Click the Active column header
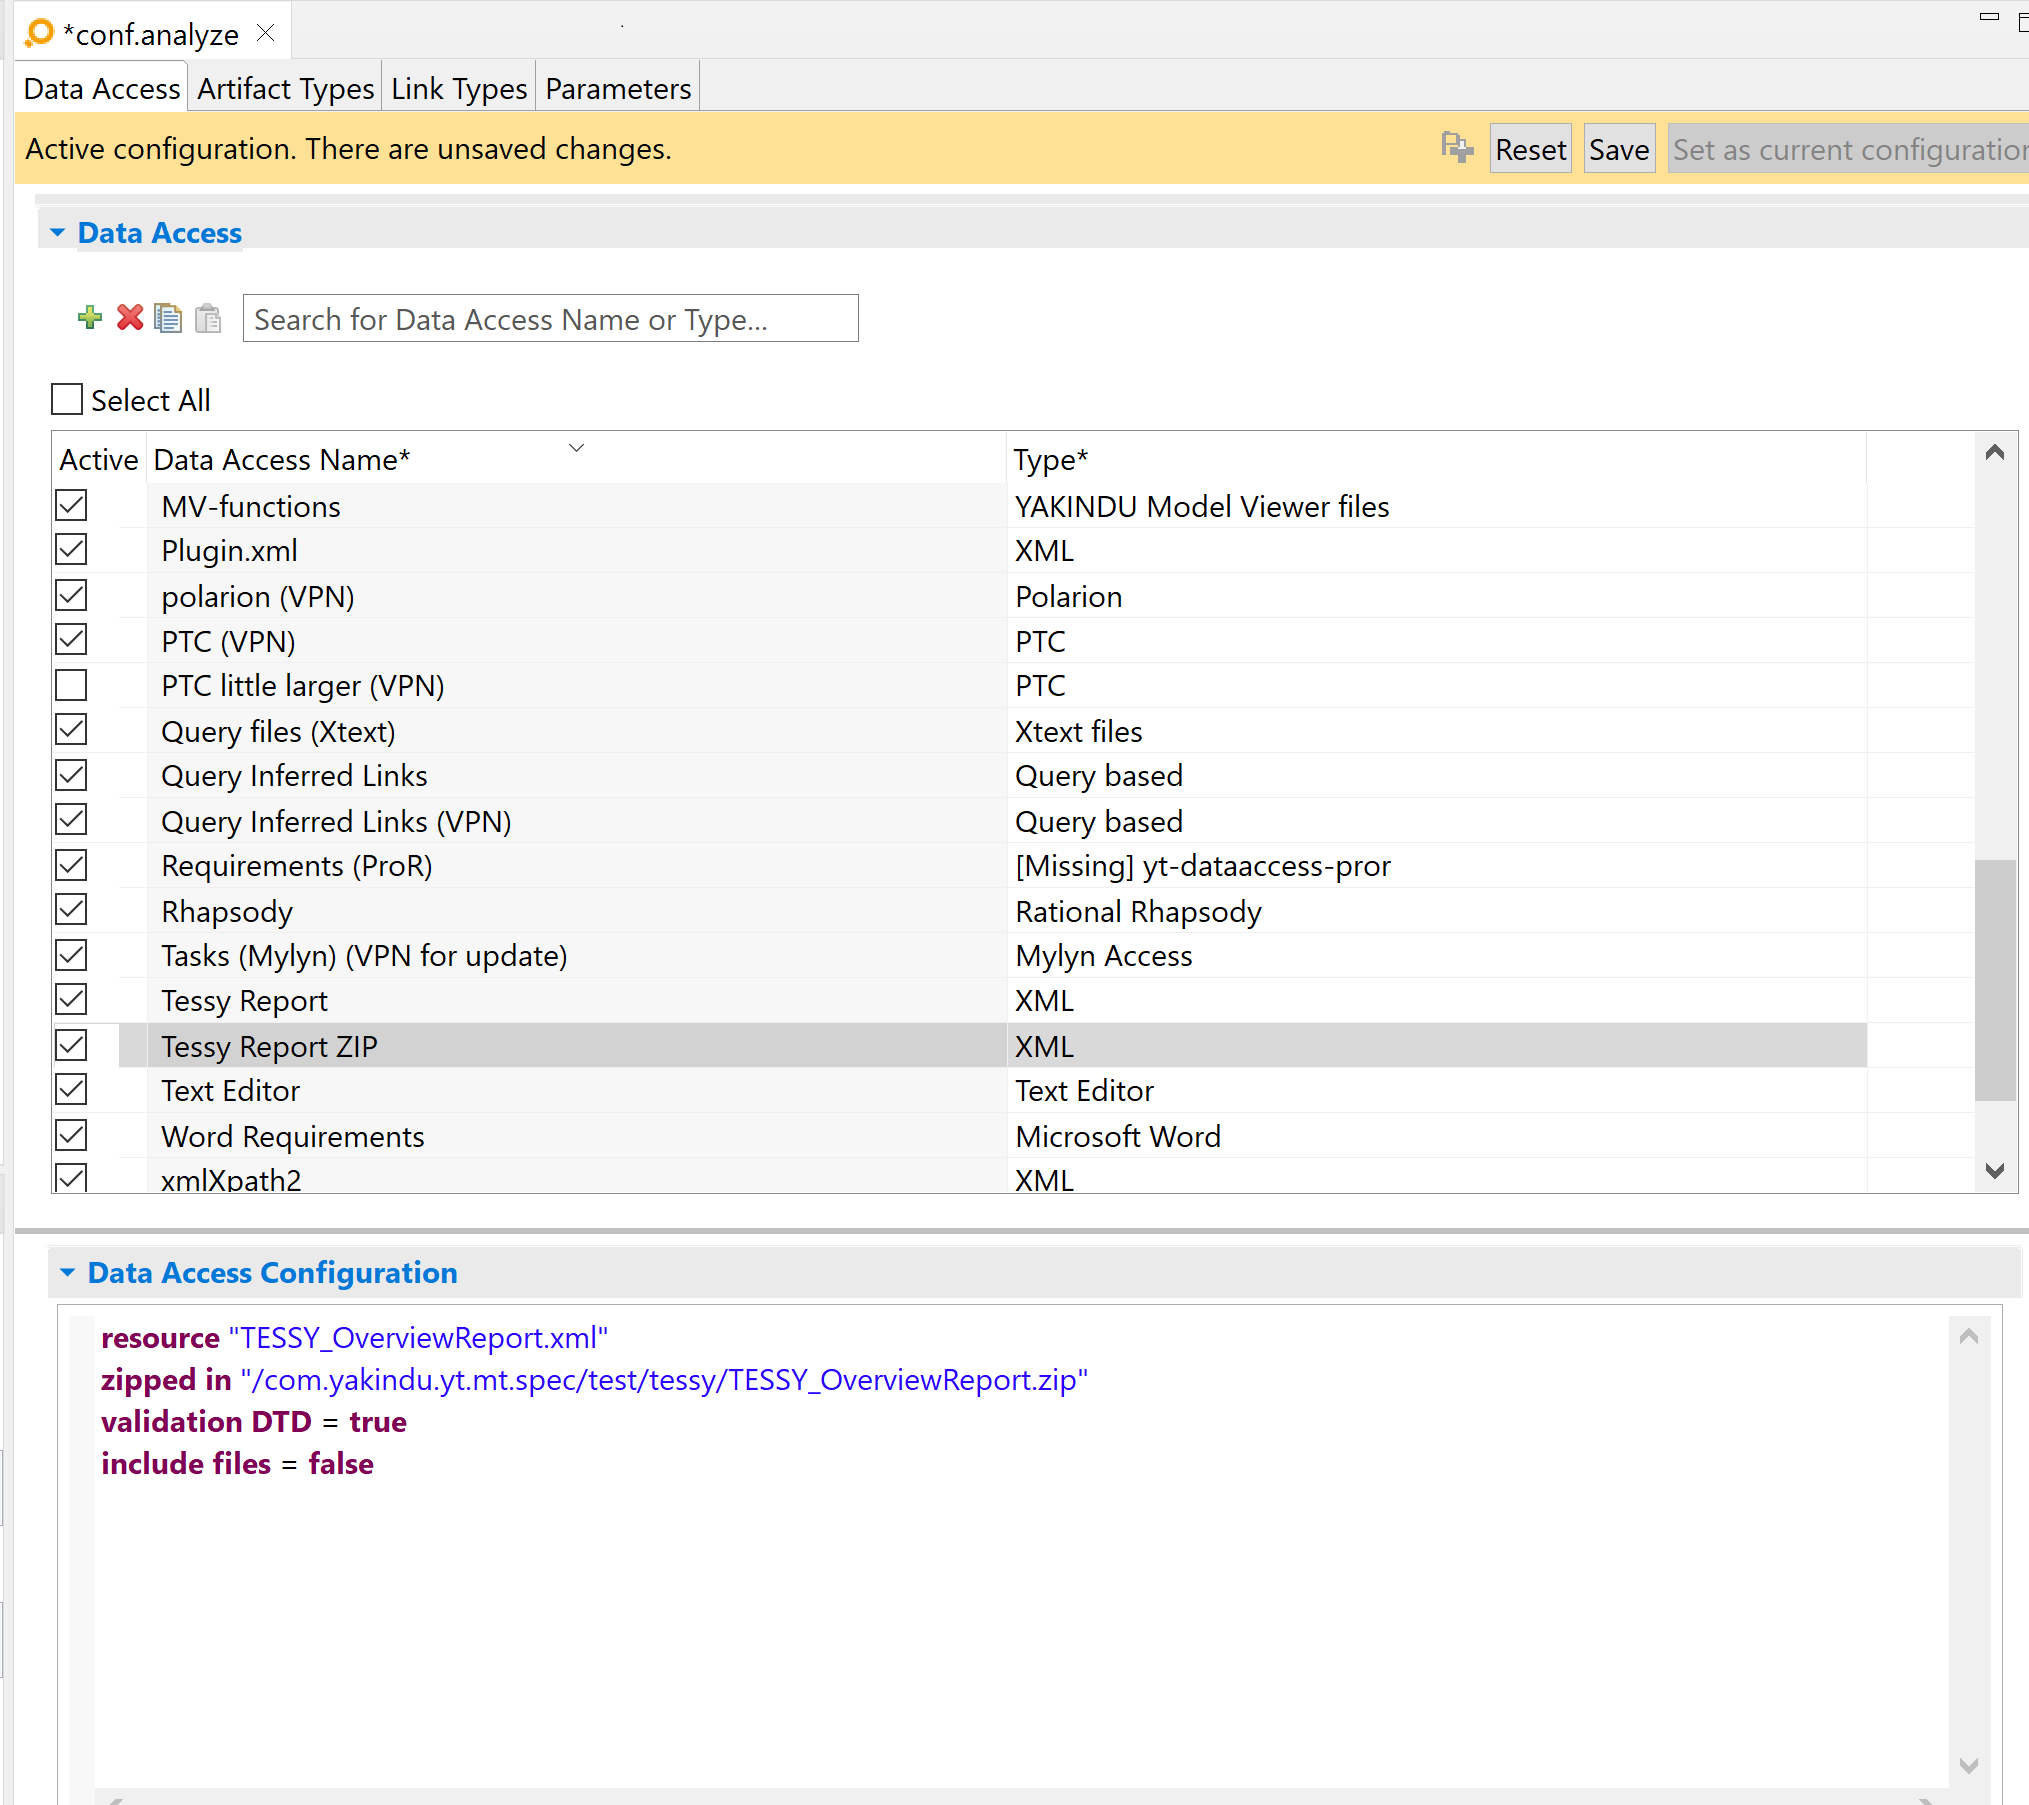 [x=98, y=460]
